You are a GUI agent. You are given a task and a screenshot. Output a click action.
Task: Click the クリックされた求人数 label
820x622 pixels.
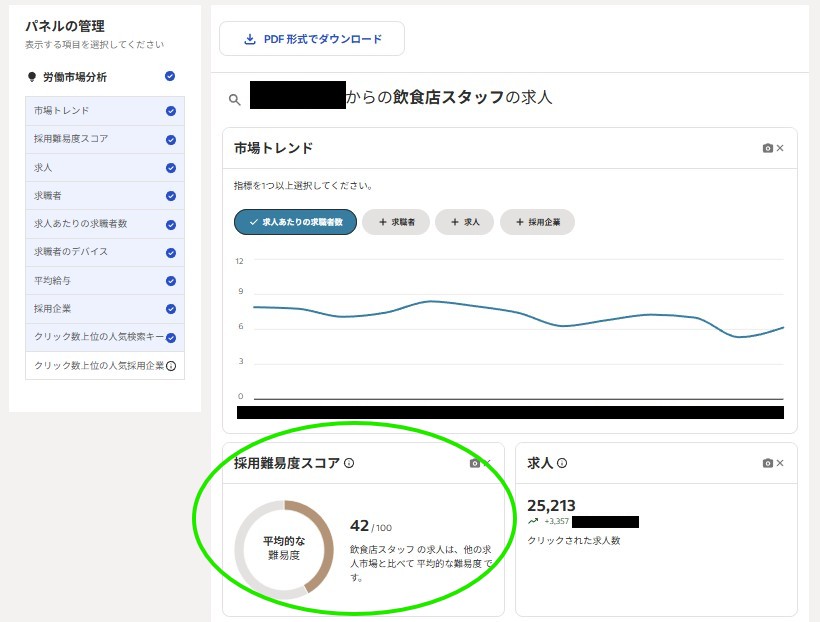click(x=574, y=540)
